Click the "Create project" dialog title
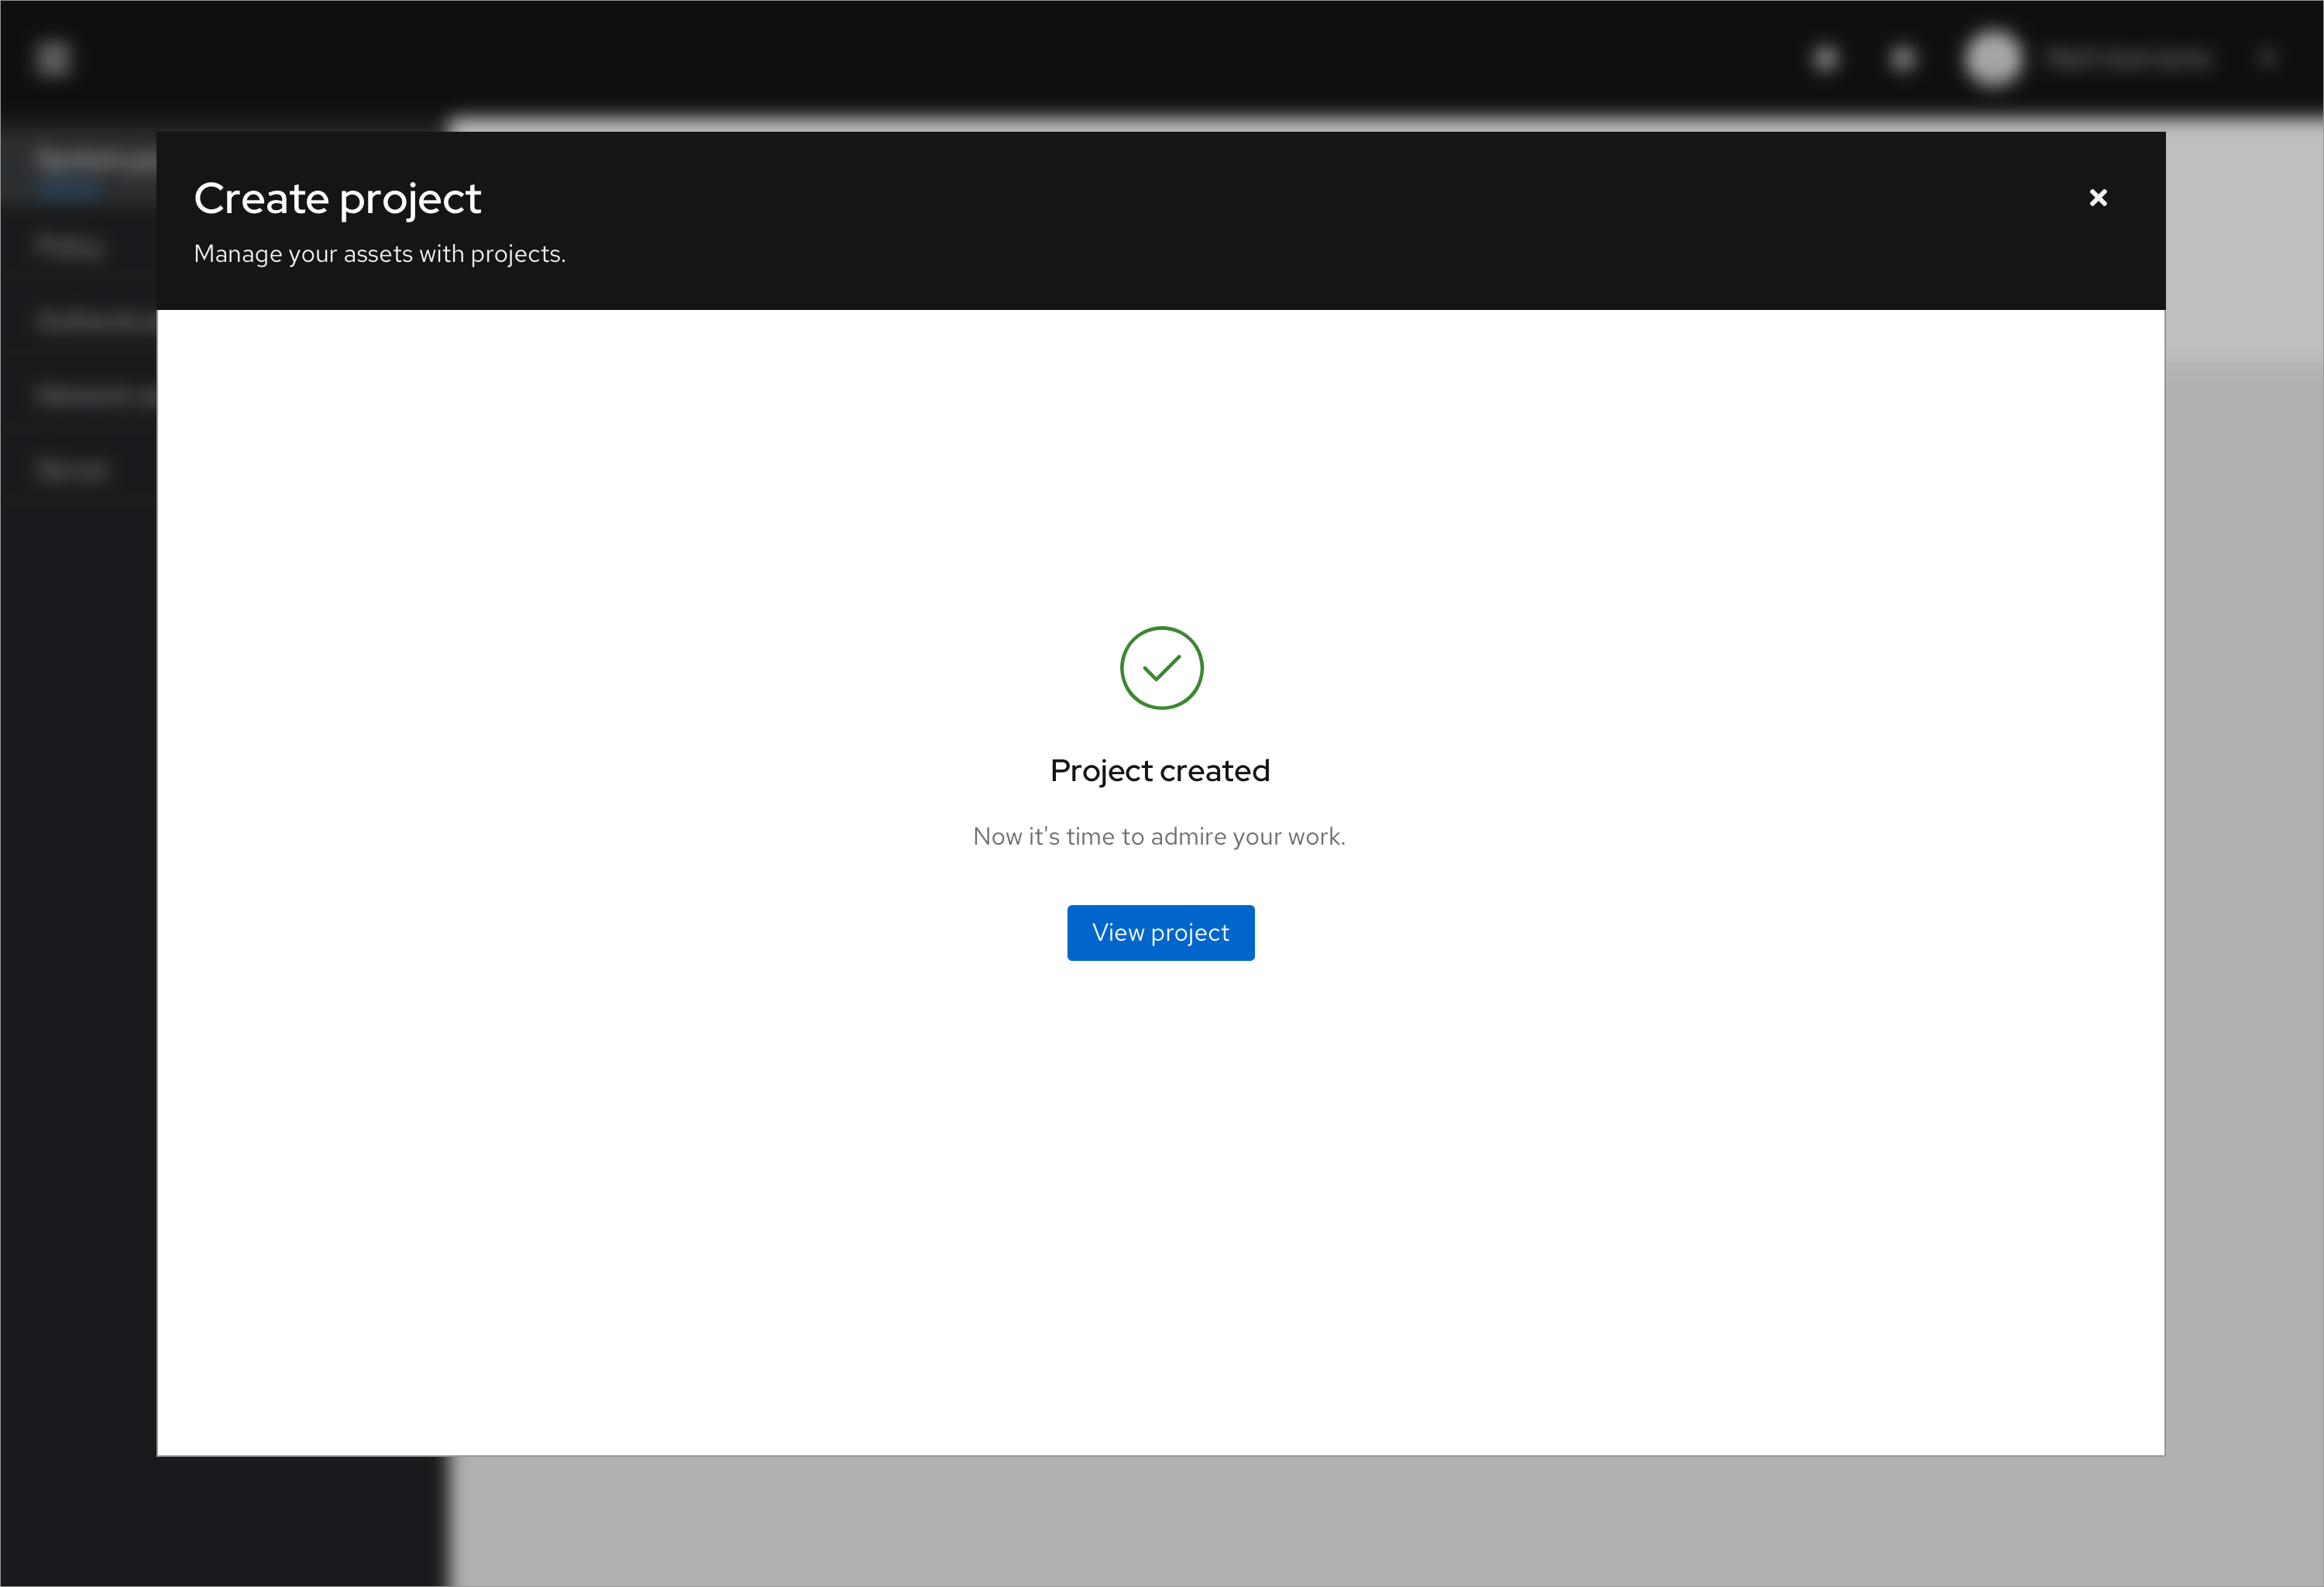This screenshot has height=1587, width=2324. coord(337,198)
